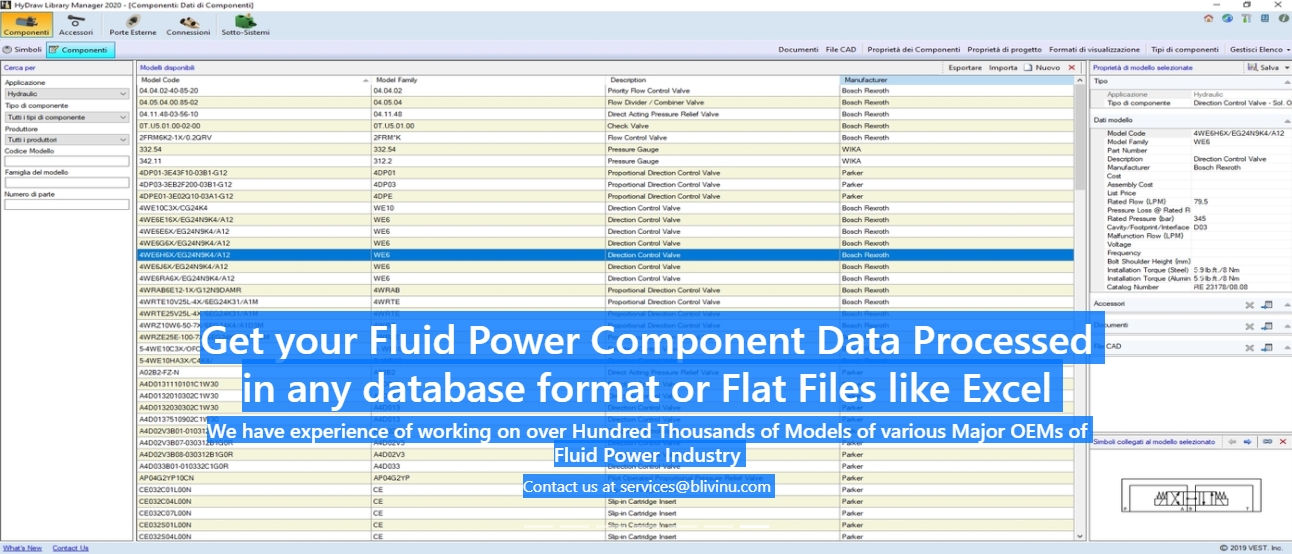Image resolution: width=1292 pixels, height=554 pixels.
Task: Click the link symbol chain icon
Action: (x=1267, y=441)
